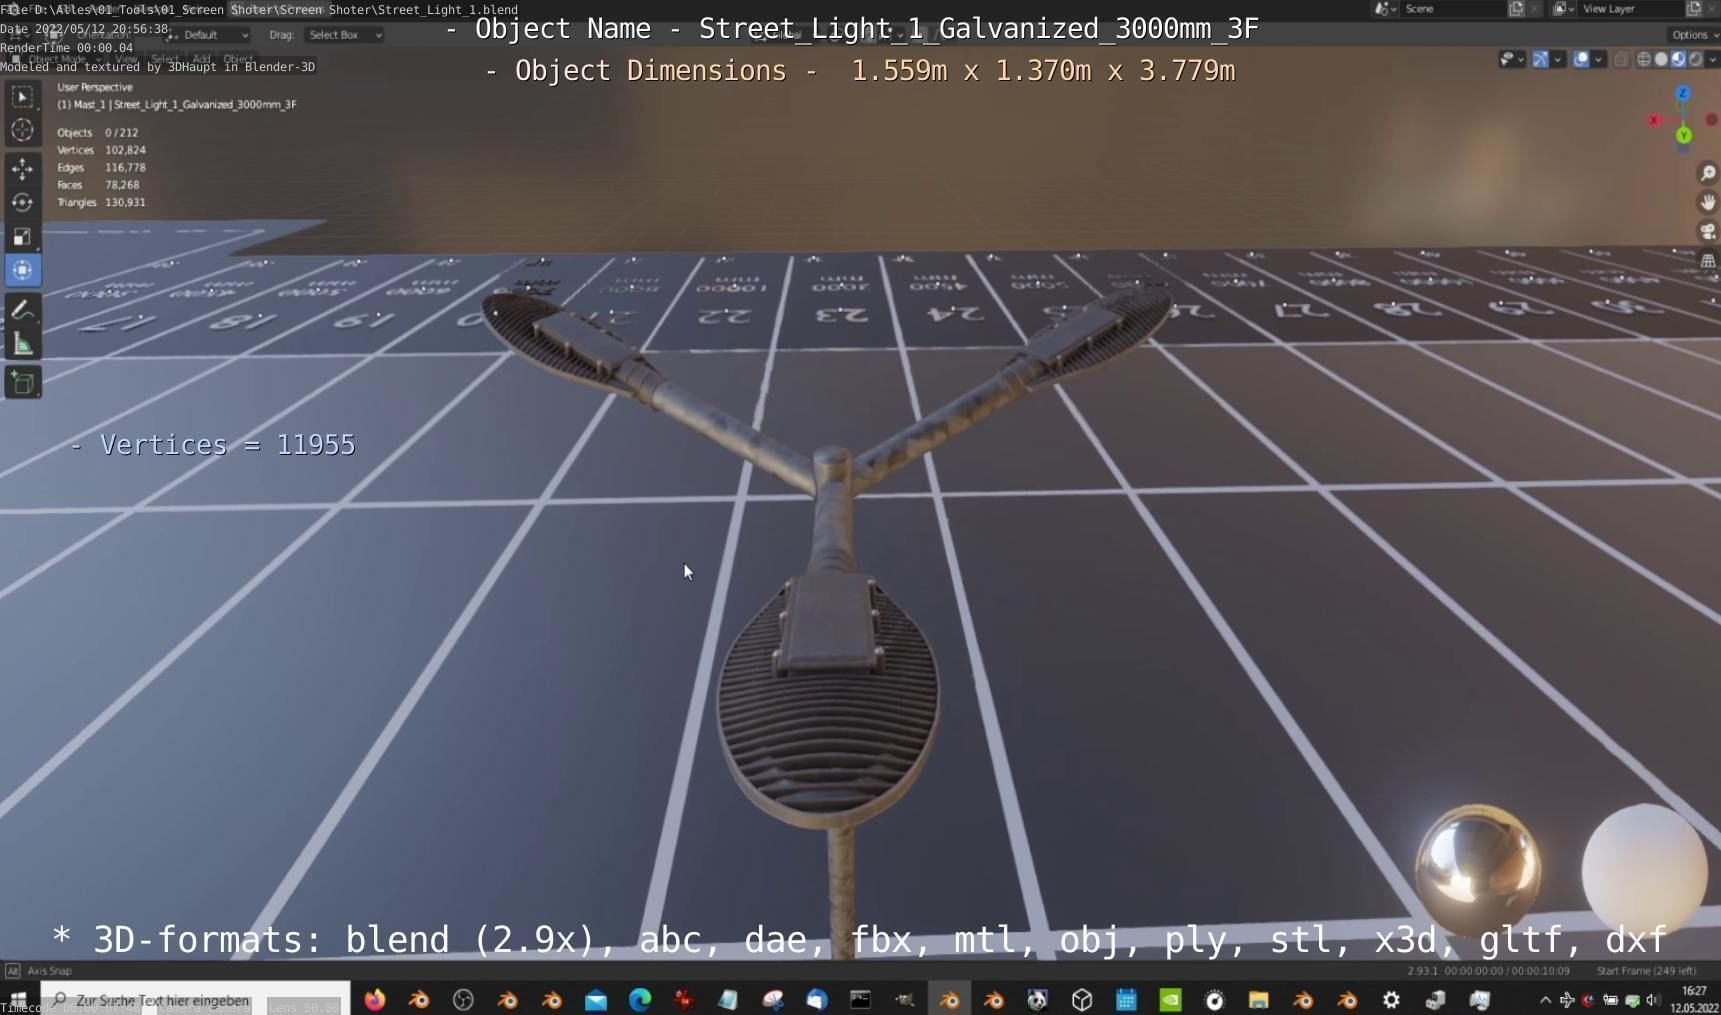Open the view layer browse dropdown icon
The width and height of the screenshot is (1721, 1015).
tap(1563, 9)
